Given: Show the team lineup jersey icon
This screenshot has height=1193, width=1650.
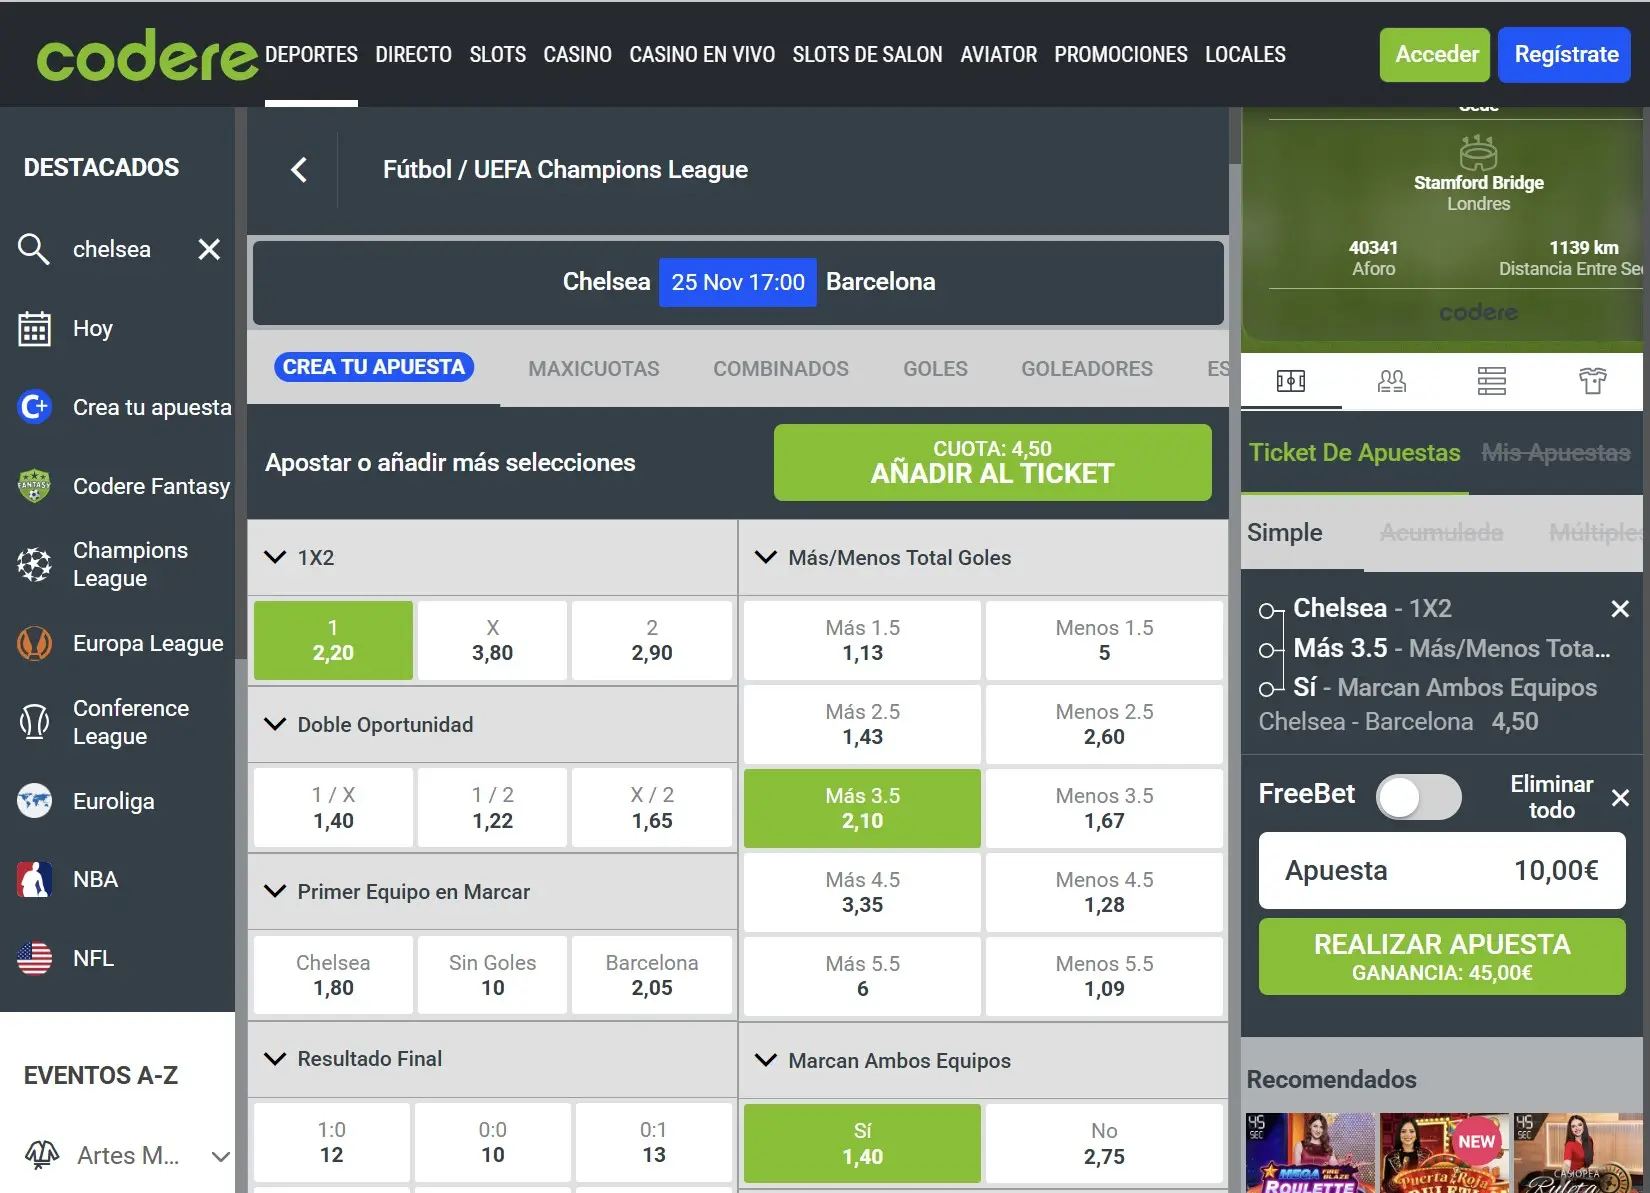Looking at the screenshot, I should click(1592, 381).
